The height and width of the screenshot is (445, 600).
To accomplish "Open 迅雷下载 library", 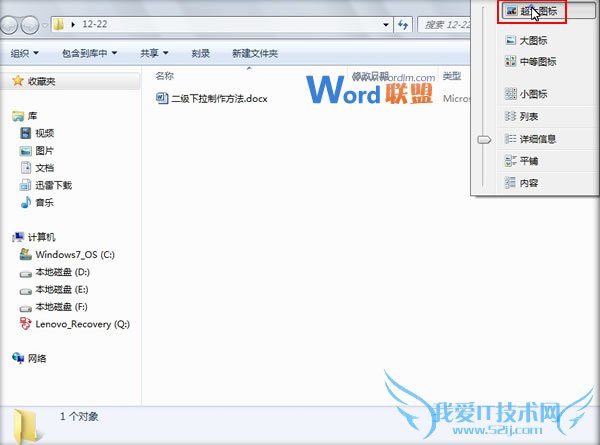I will point(54,185).
